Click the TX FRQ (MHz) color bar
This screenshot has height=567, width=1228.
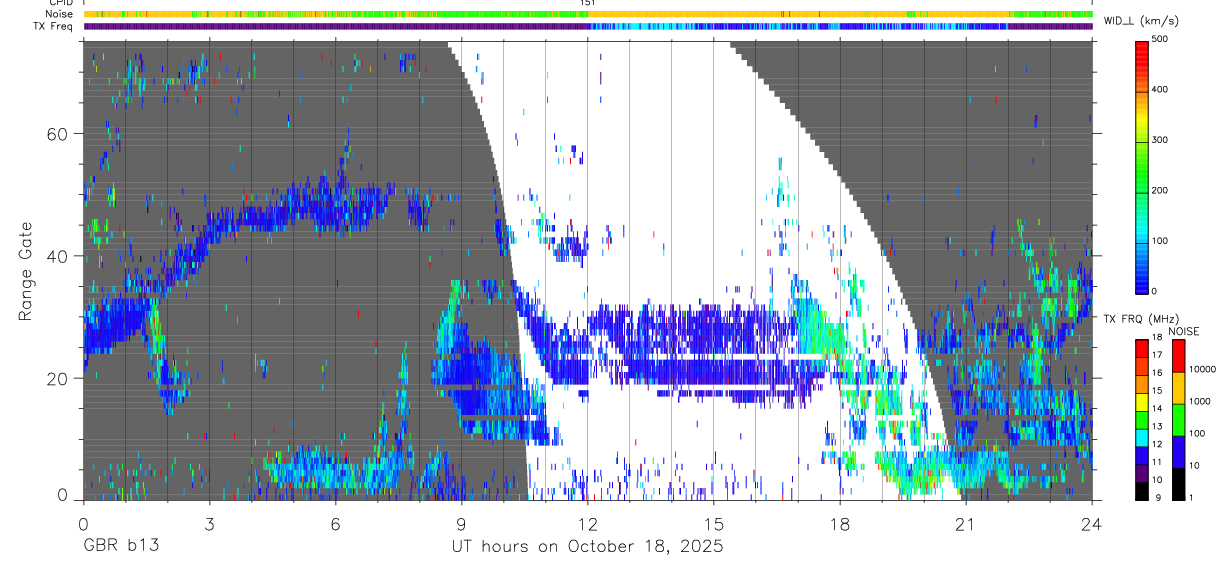click(1142, 419)
